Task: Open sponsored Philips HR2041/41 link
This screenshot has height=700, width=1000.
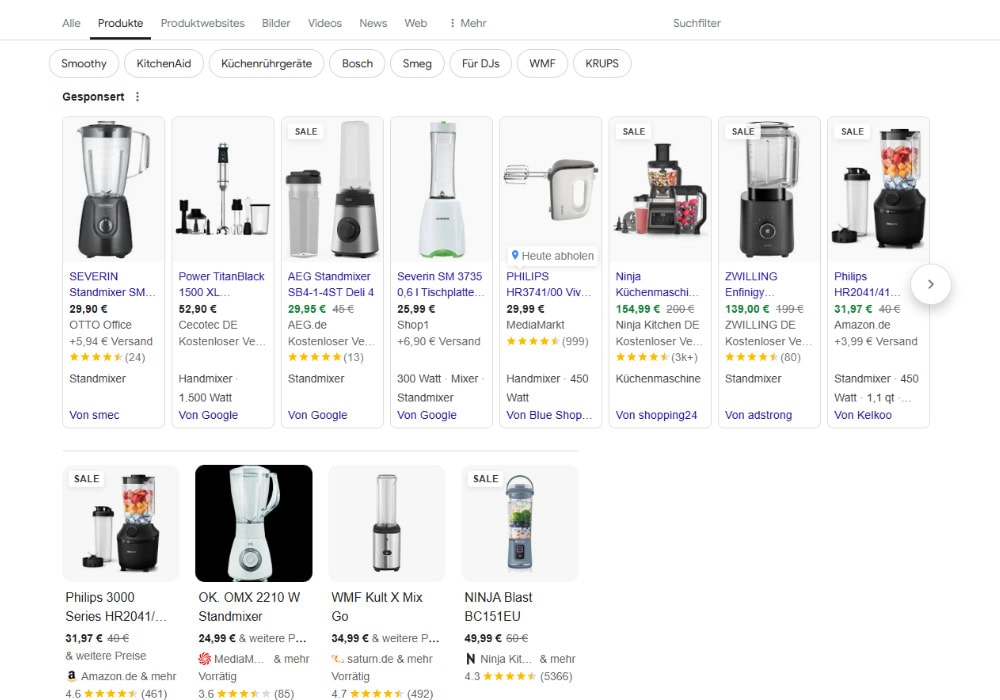Action: [x=867, y=284]
